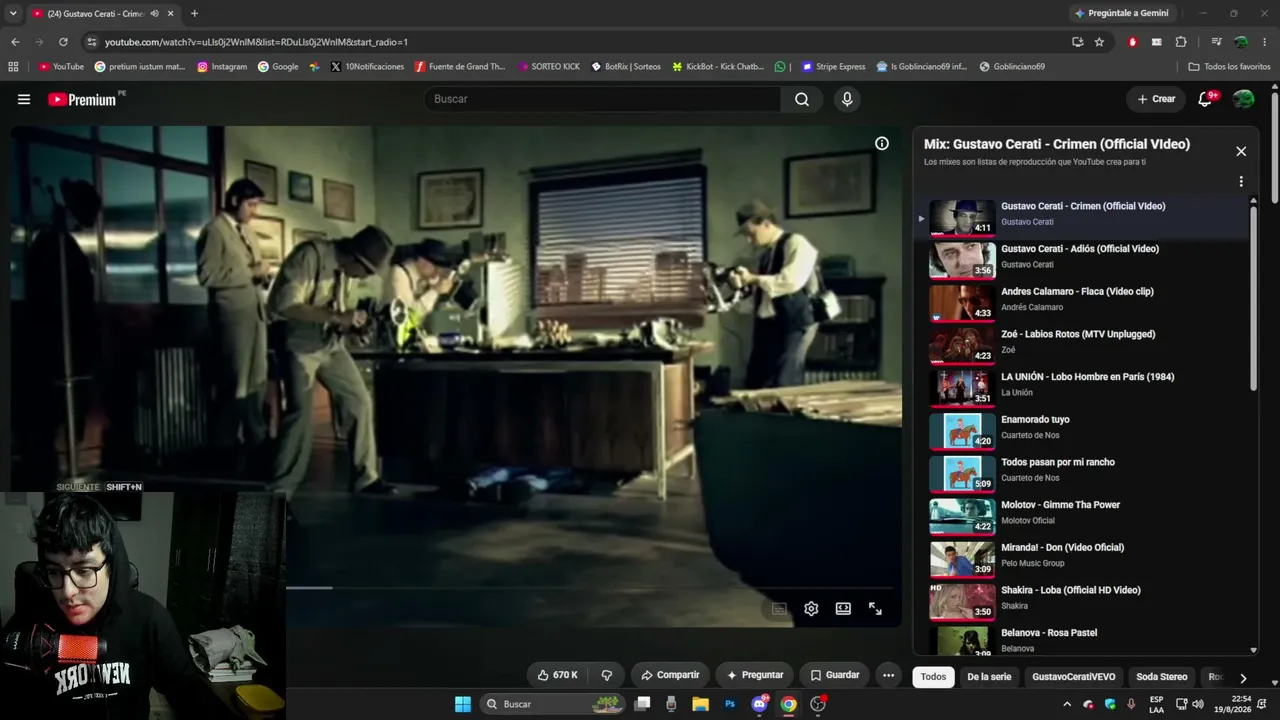Show more filter chips with the right arrow
Viewport: 1280px width, 720px height.
click(1243, 677)
